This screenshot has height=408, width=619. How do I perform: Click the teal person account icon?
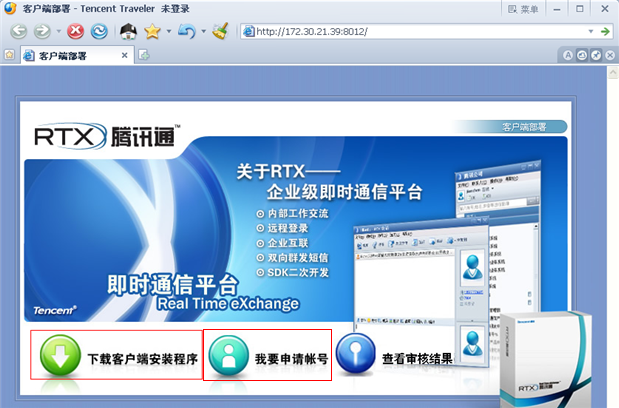pos(229,355)
